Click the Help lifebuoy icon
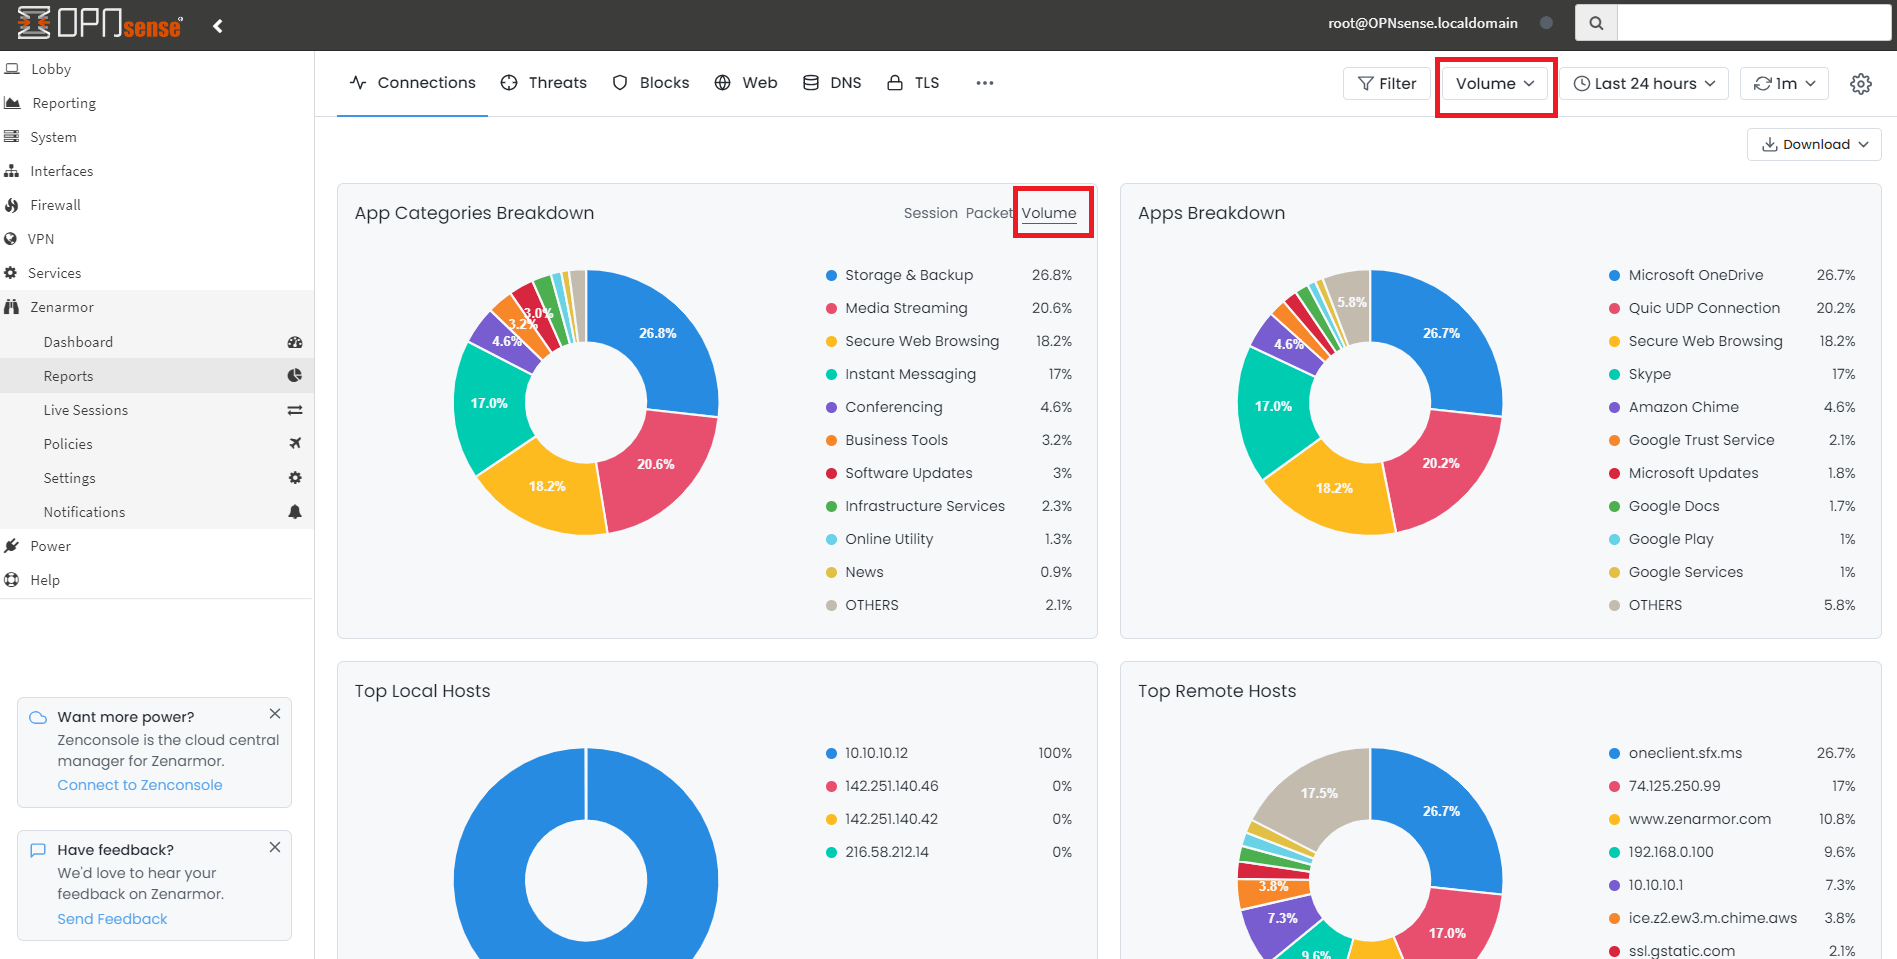 click(x=12, y=580)
